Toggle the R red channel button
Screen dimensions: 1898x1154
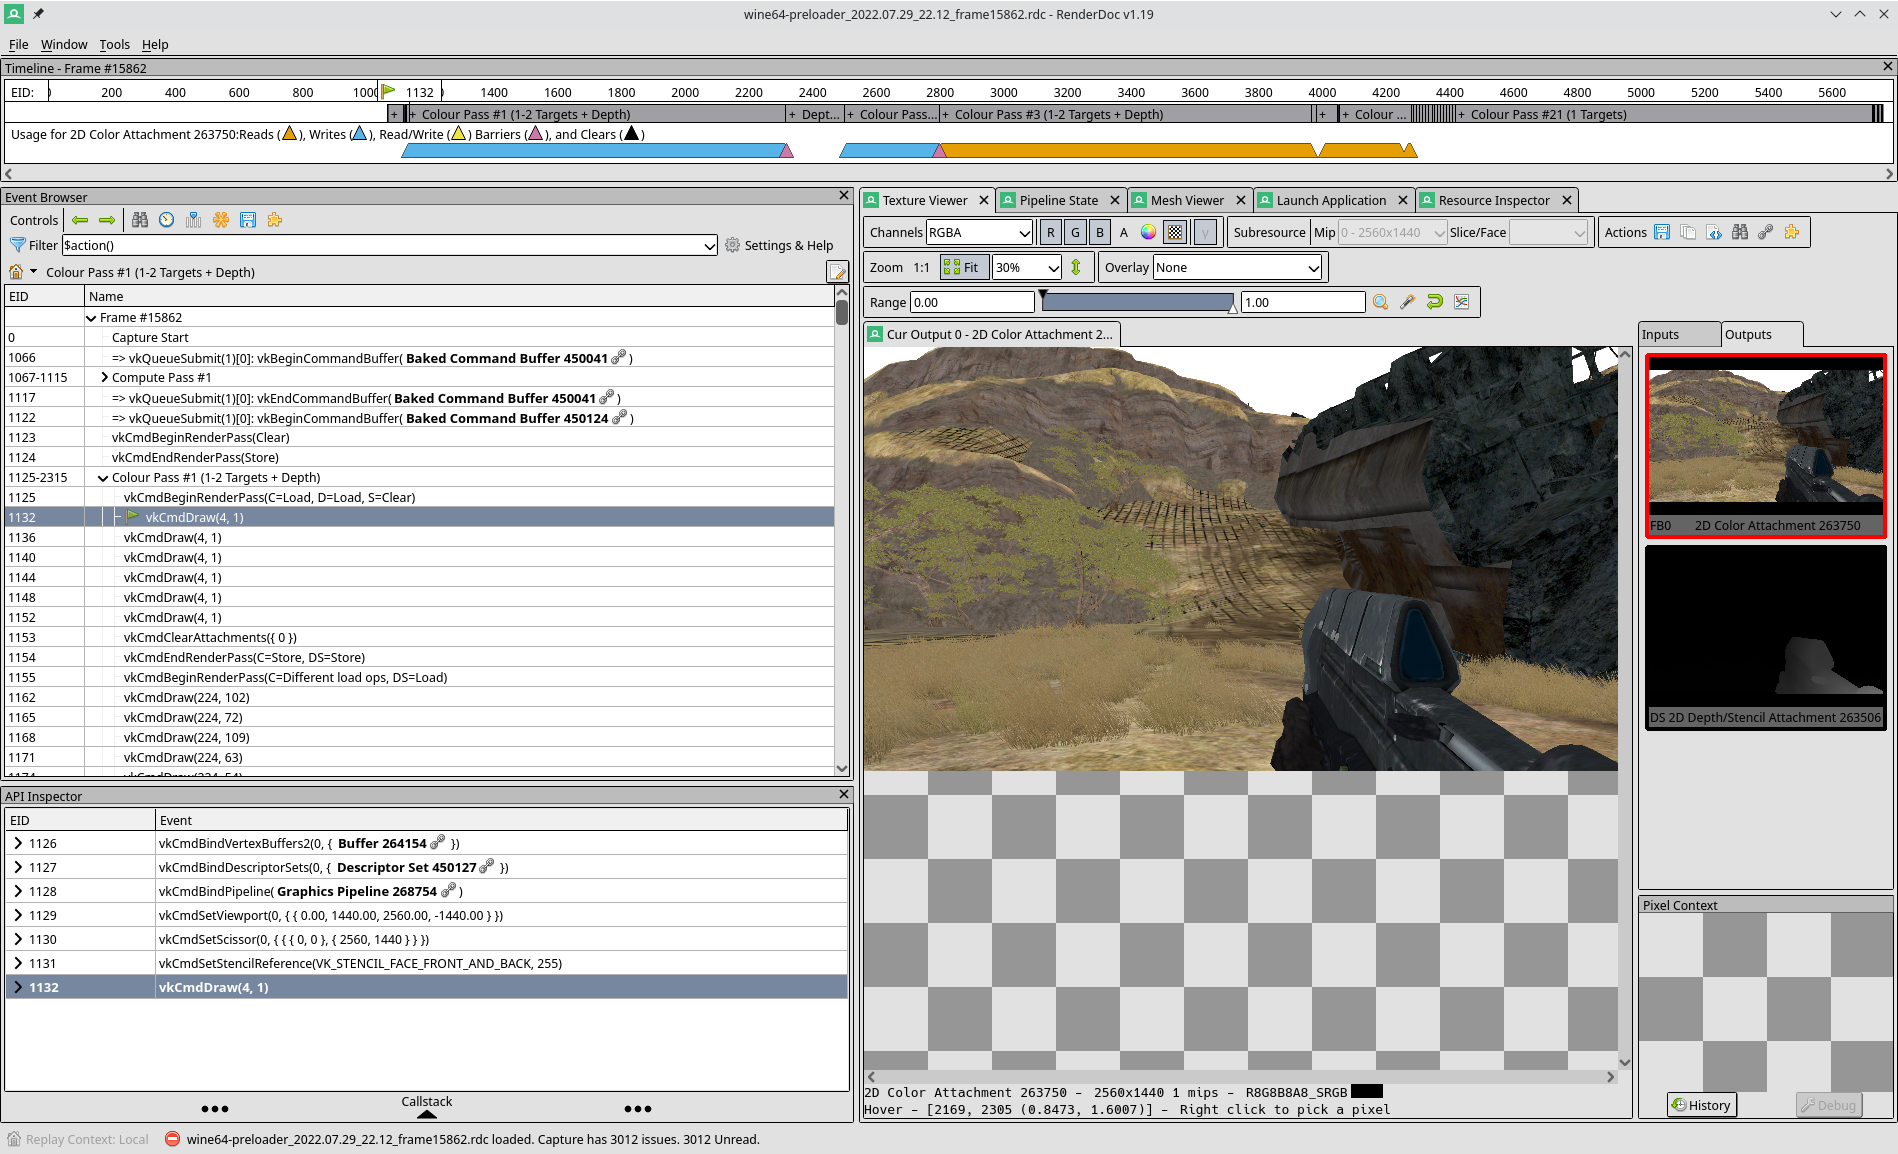(x=1050, y=232)
